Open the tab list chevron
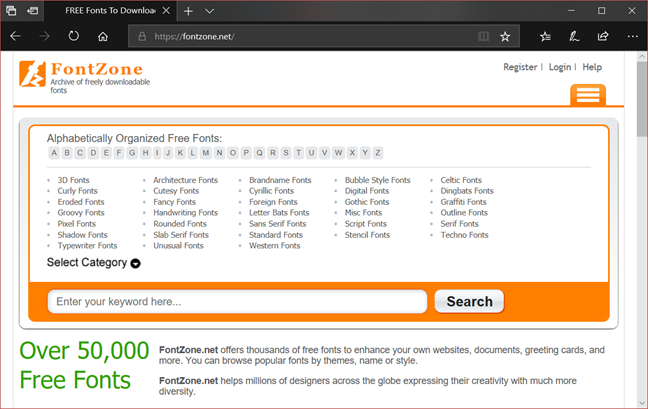The image size is (648, 409). [210, 10]
